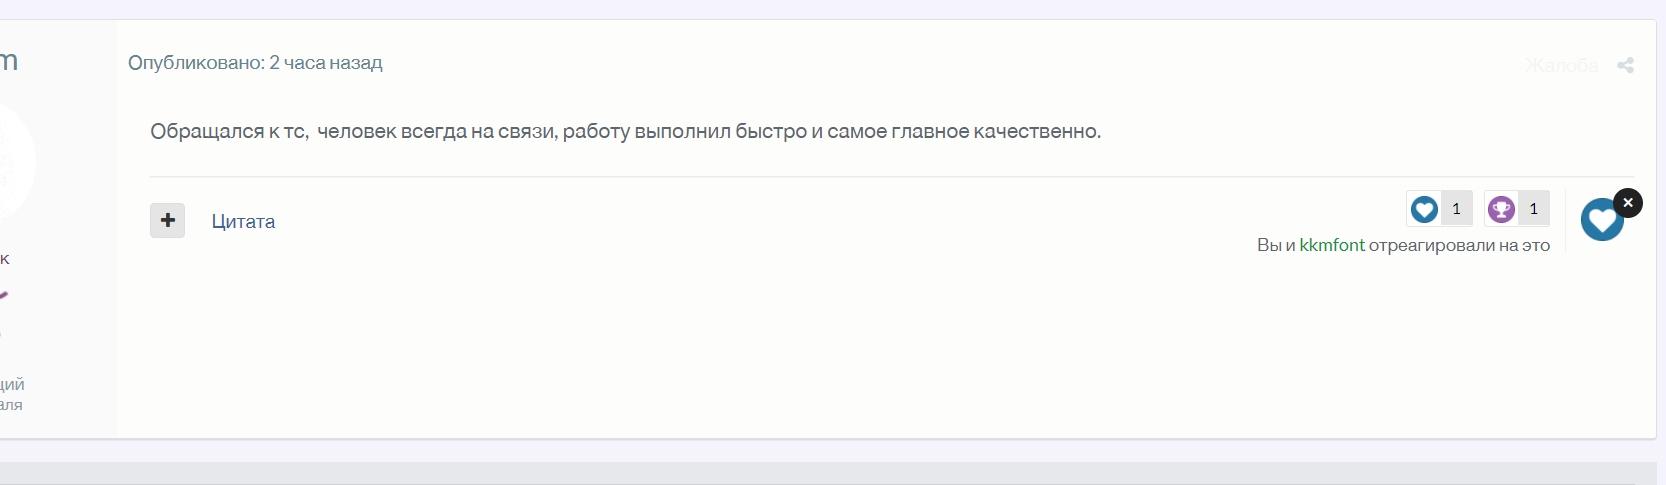Click the small blue heart reaction icon
This screenshot has width=1666, height=485.
[1424, 209]
